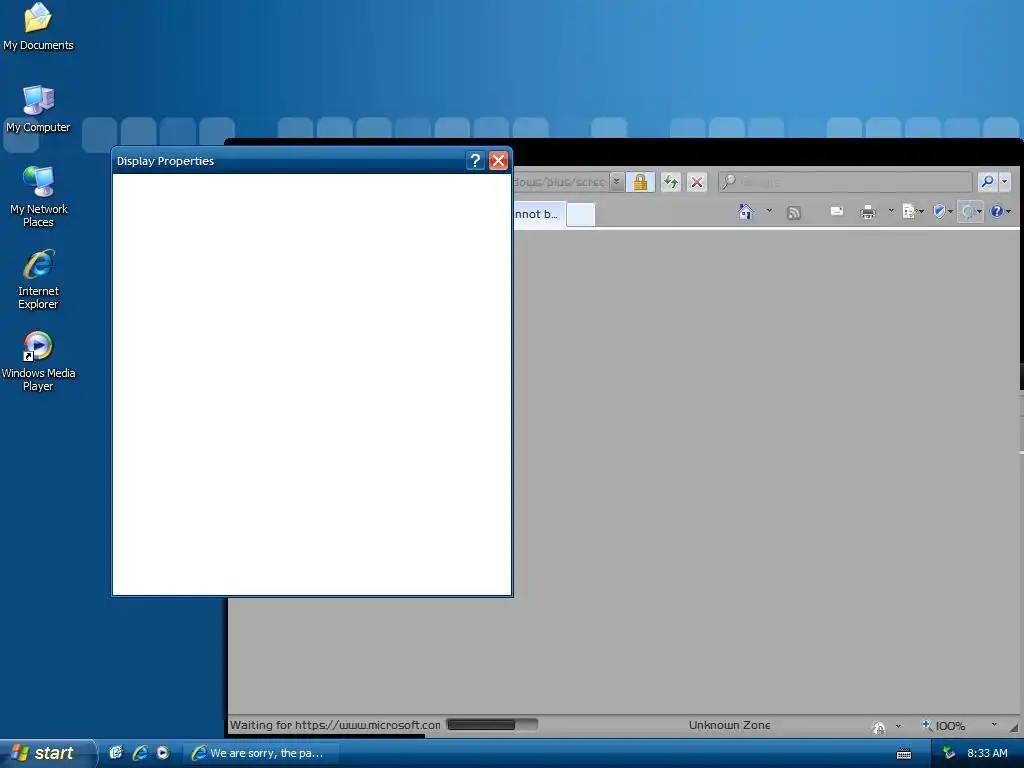1024x768 pixels.
Task: Select the My Network Places desktop icon
Action: (x=39, y=197)
